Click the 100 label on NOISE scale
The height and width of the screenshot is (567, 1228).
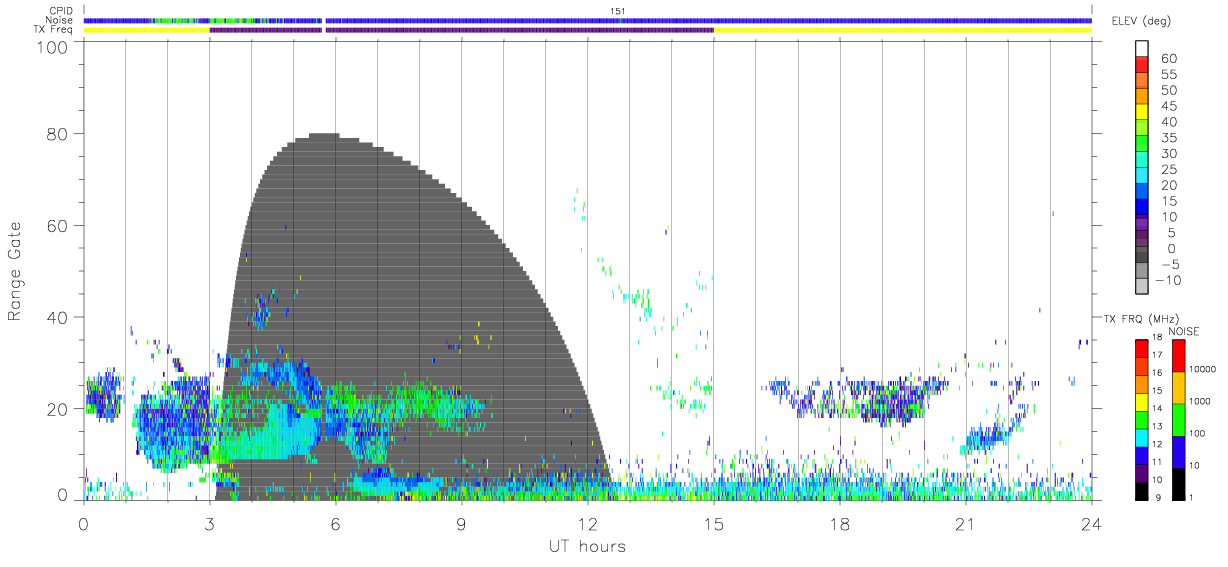coord(1199,433)
